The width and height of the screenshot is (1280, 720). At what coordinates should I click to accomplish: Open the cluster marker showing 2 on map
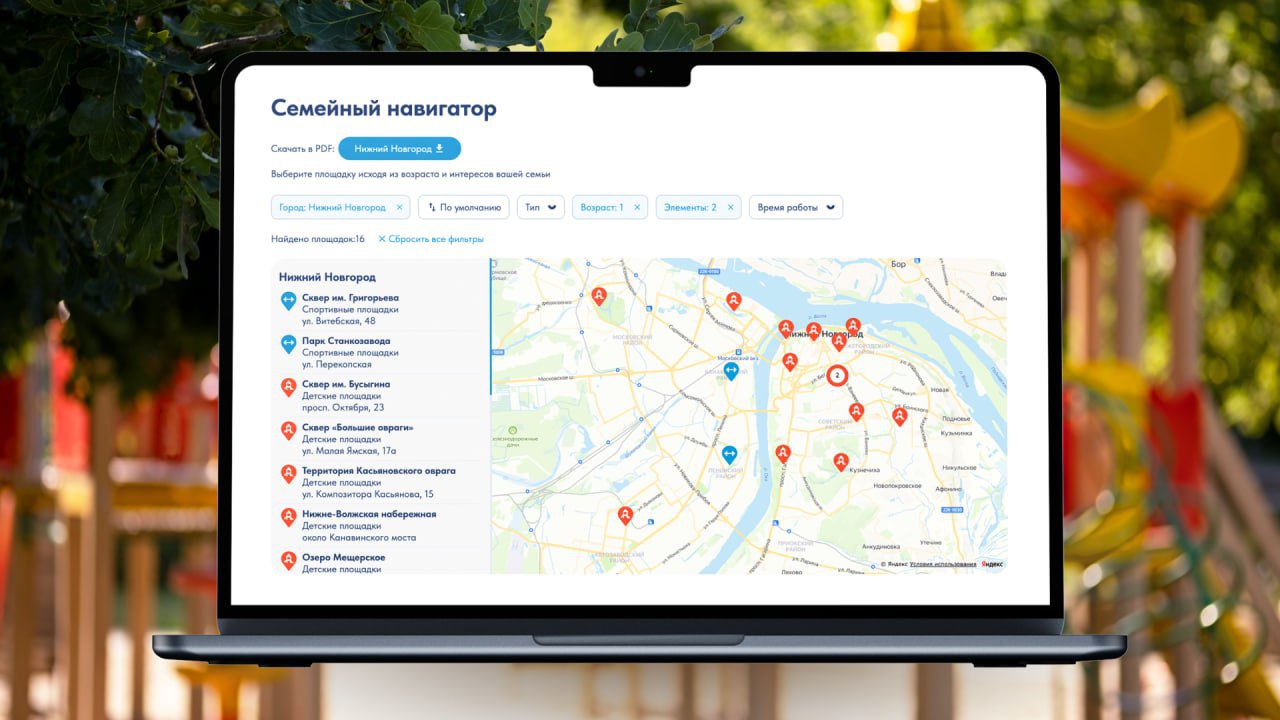pos(837,375)
